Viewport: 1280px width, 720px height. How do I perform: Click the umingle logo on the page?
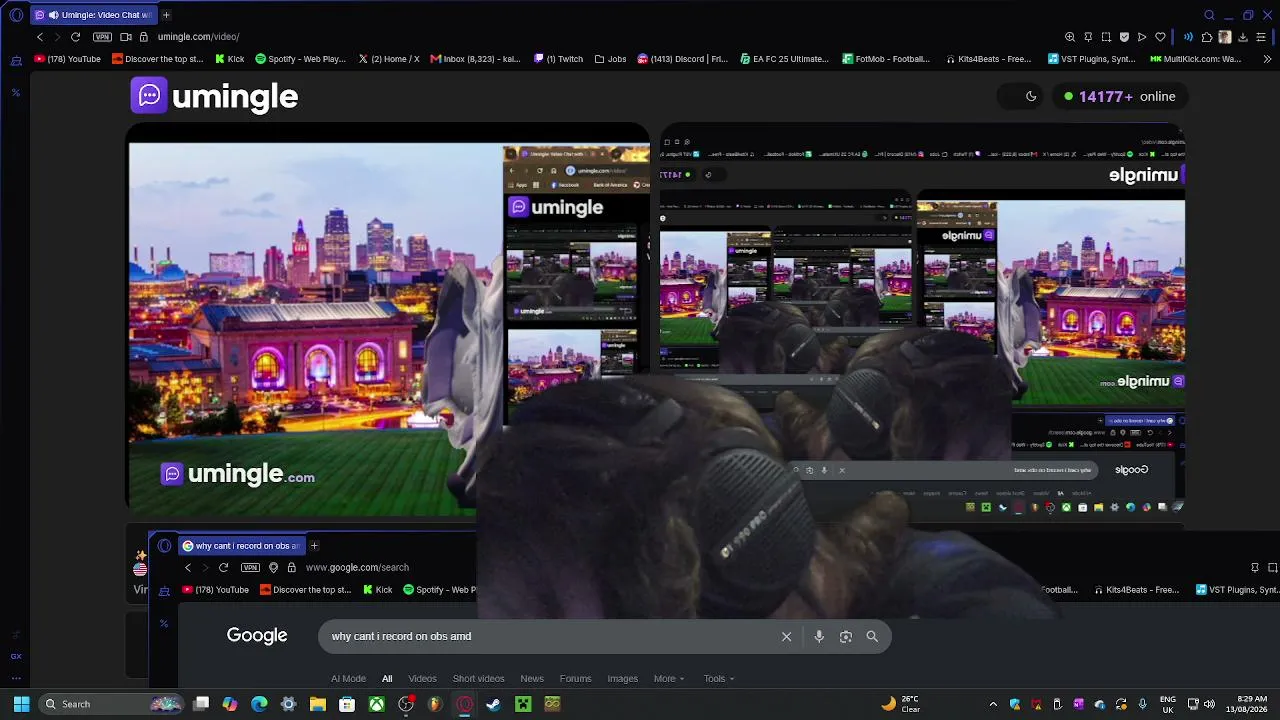coord(214,96)
